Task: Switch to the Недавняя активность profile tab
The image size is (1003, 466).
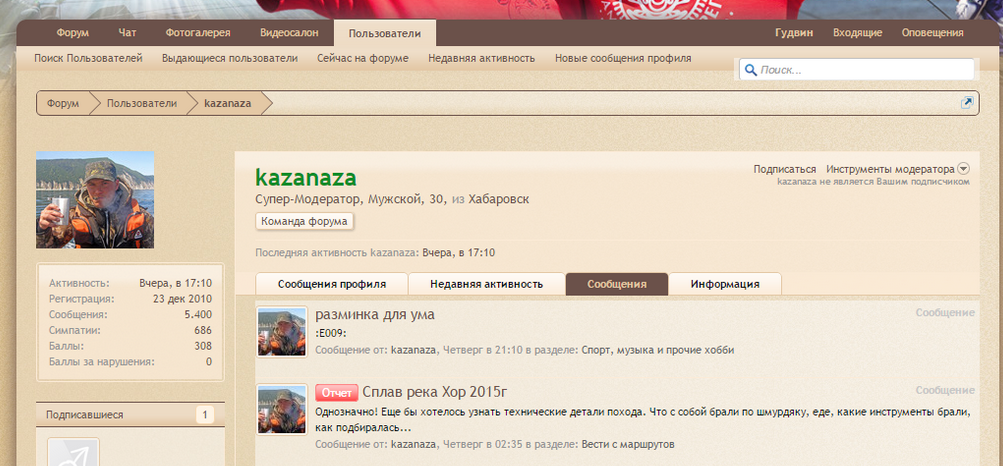Action: [487, 284]
